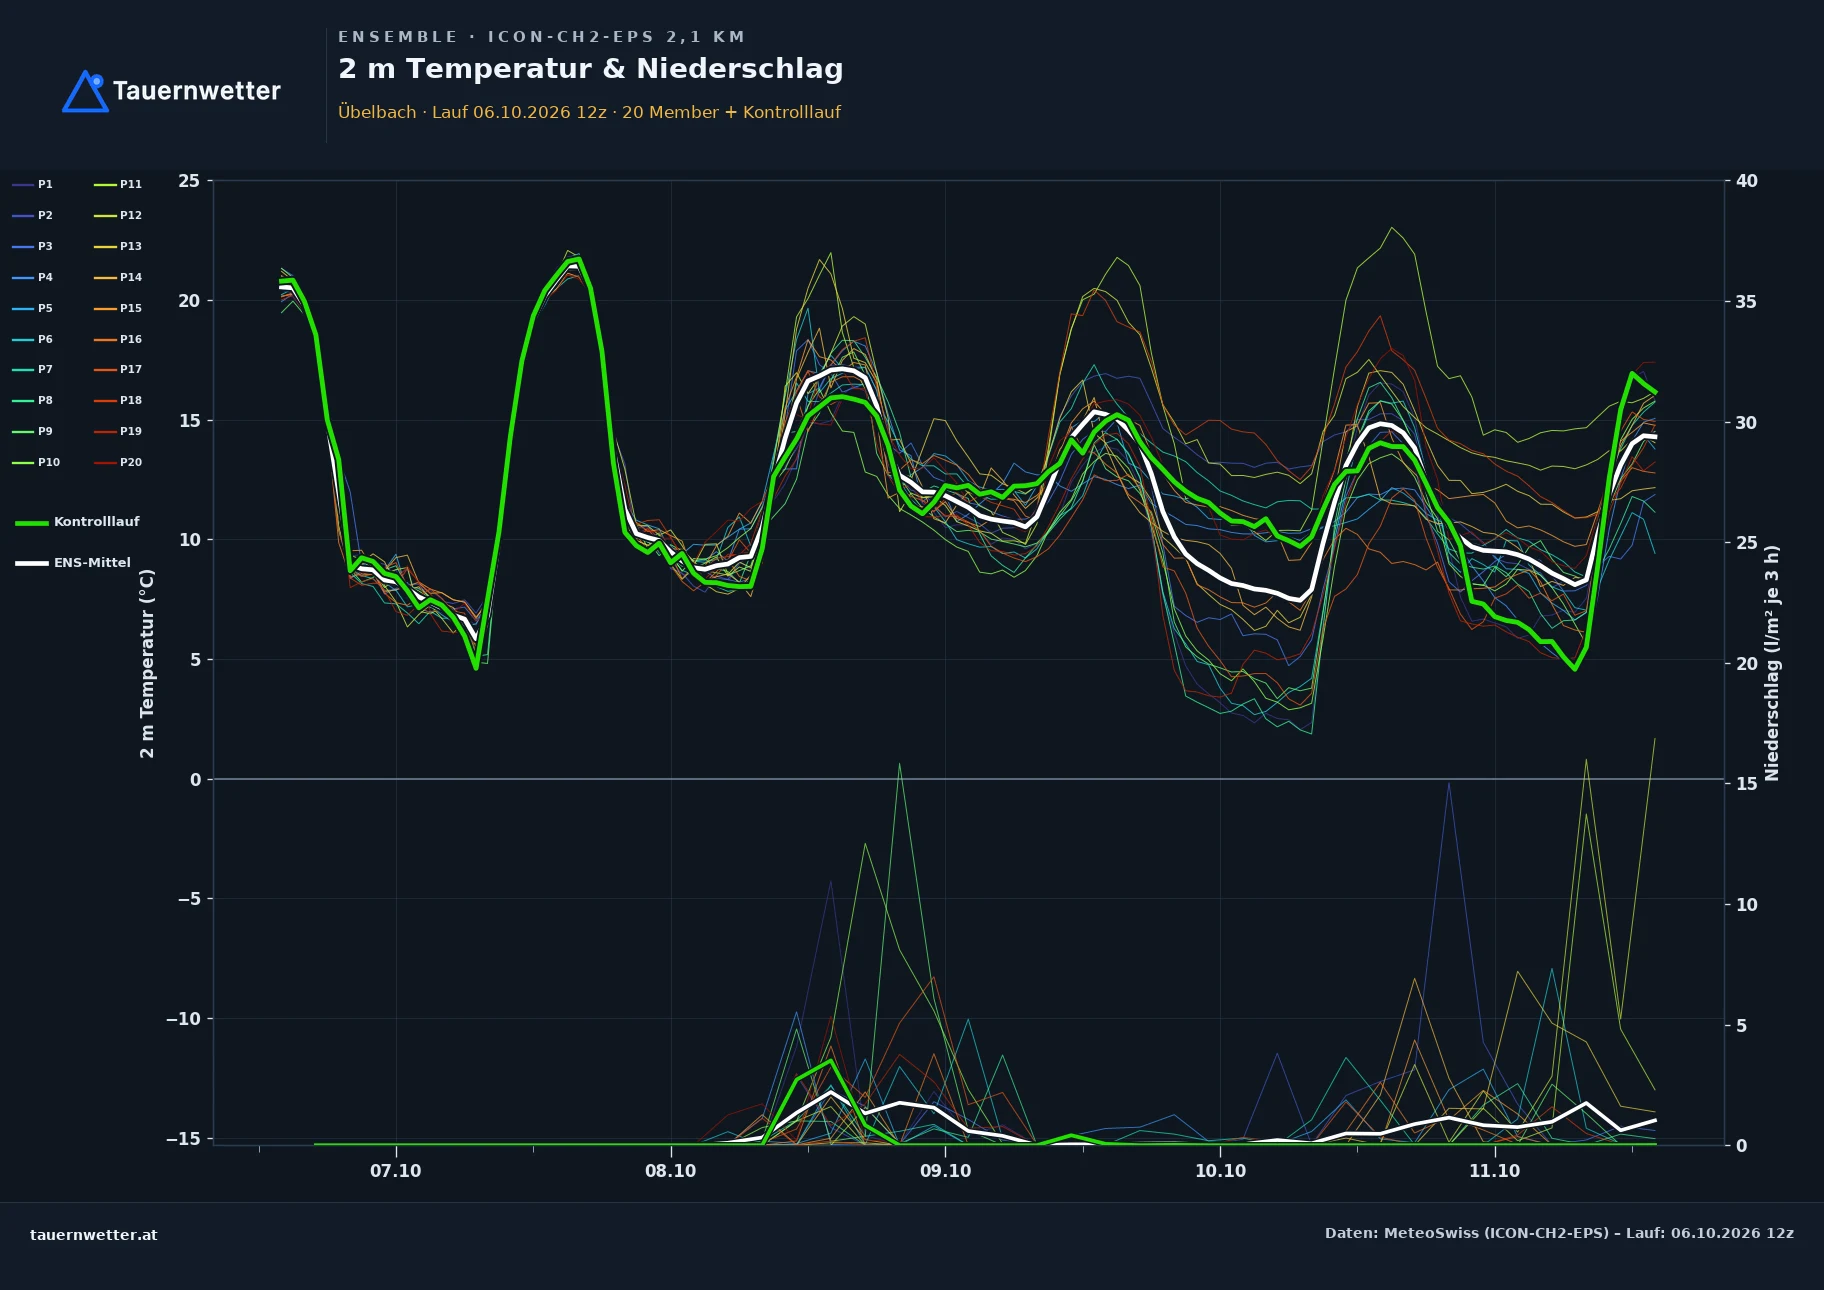Click the P20 legend entry
Viewport: 1824px width, 1290px height.
pos(118,462)
